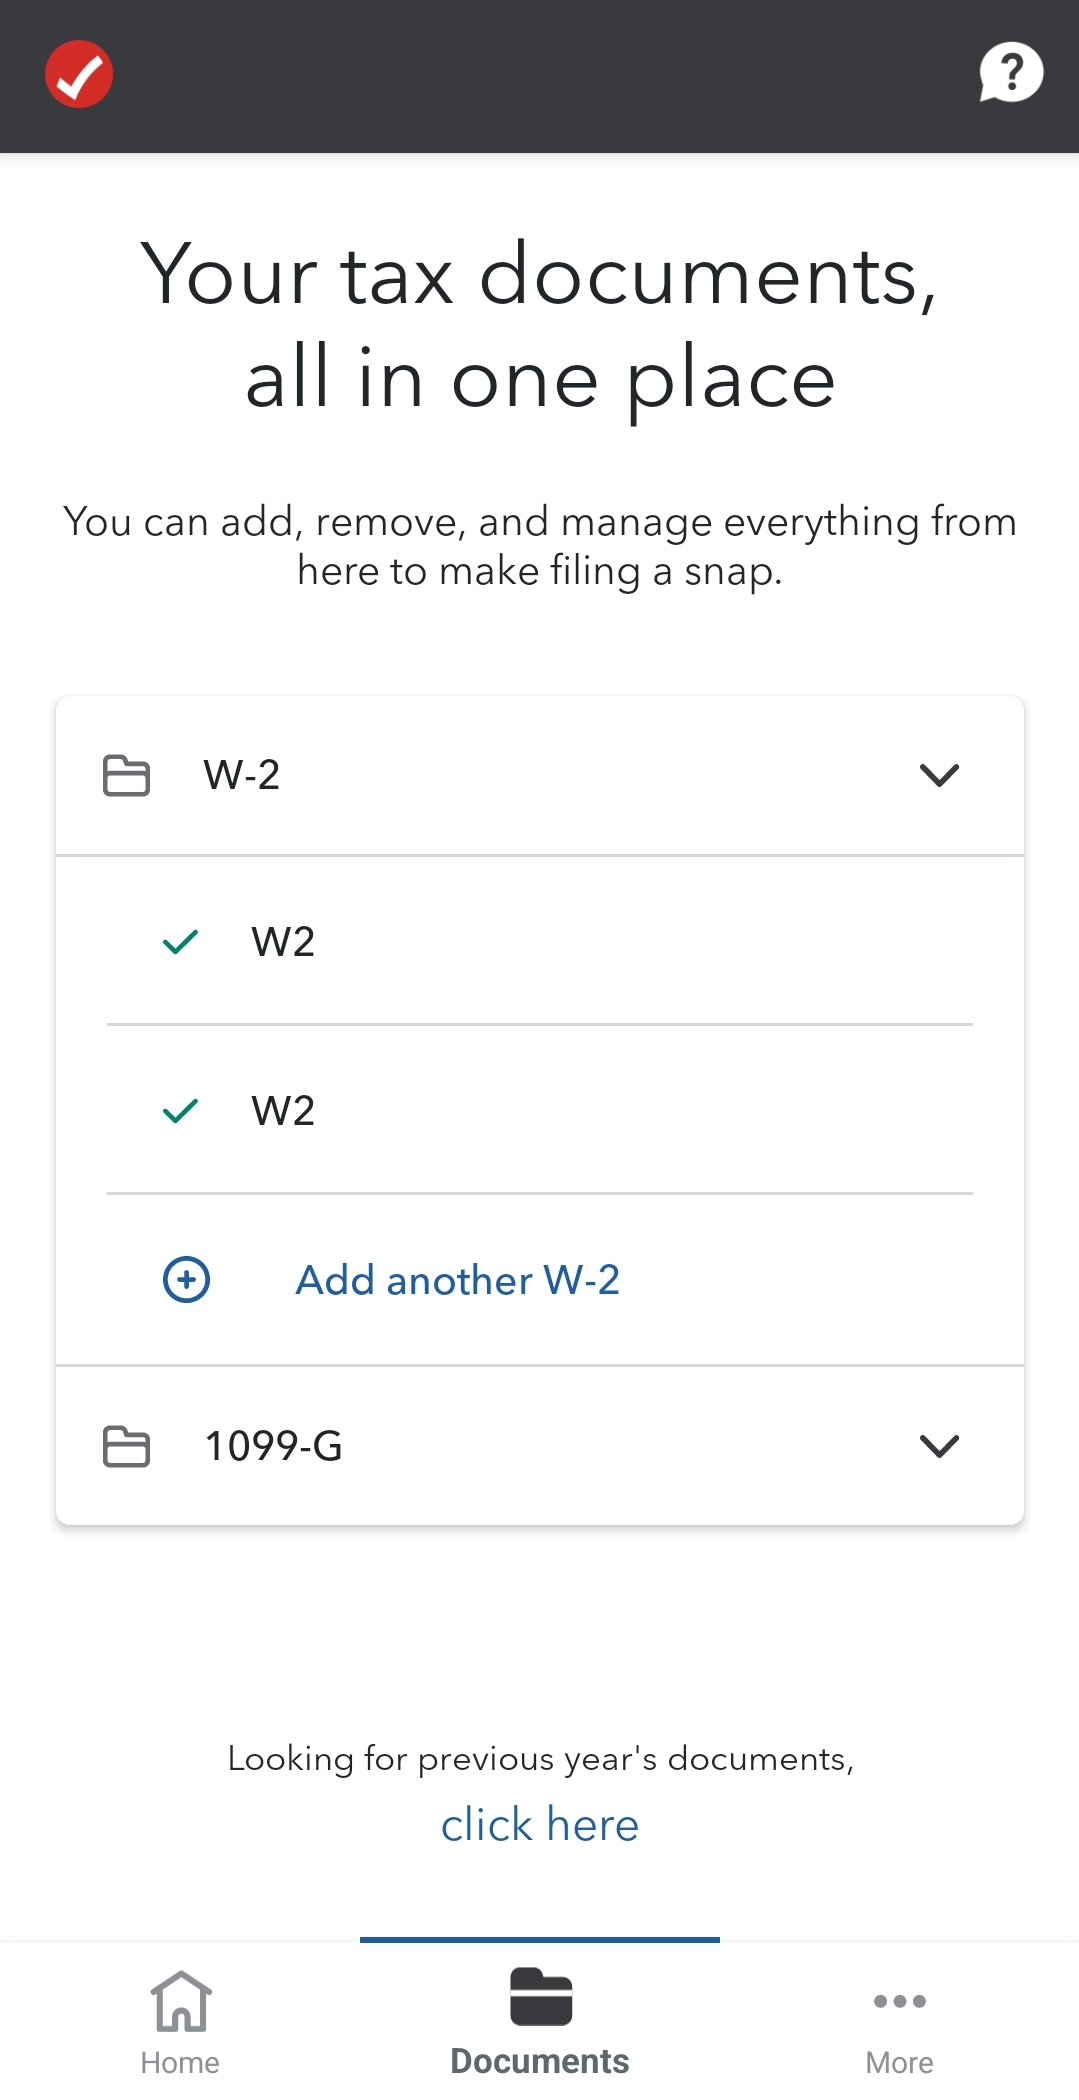The width and height of the screenshot is (1079, 2100).
Task: Expand the 1099-G section using its chevron
Action: (939, 1446)
